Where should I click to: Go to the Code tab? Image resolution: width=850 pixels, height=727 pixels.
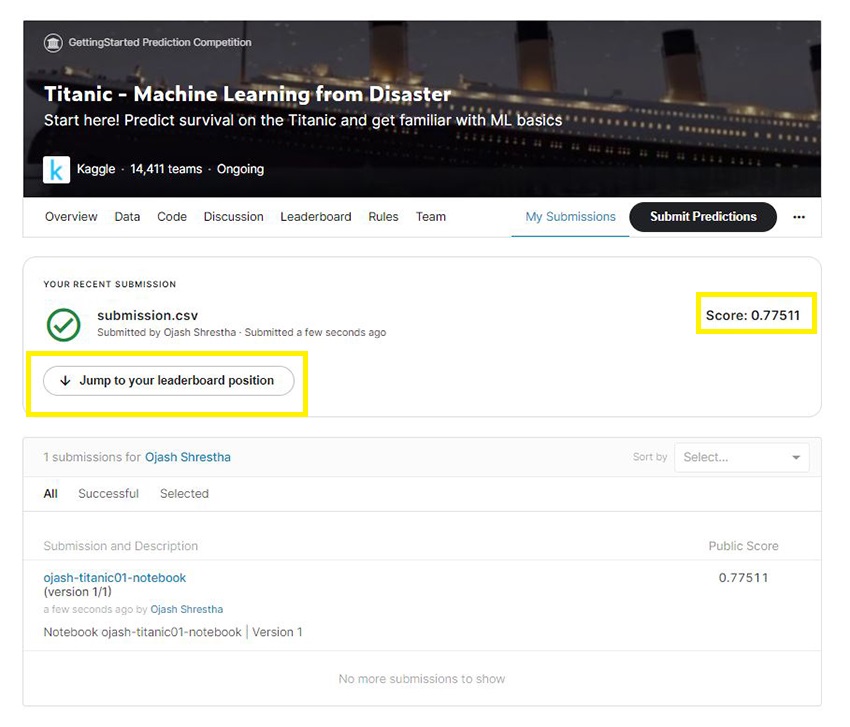pos(172,217)
